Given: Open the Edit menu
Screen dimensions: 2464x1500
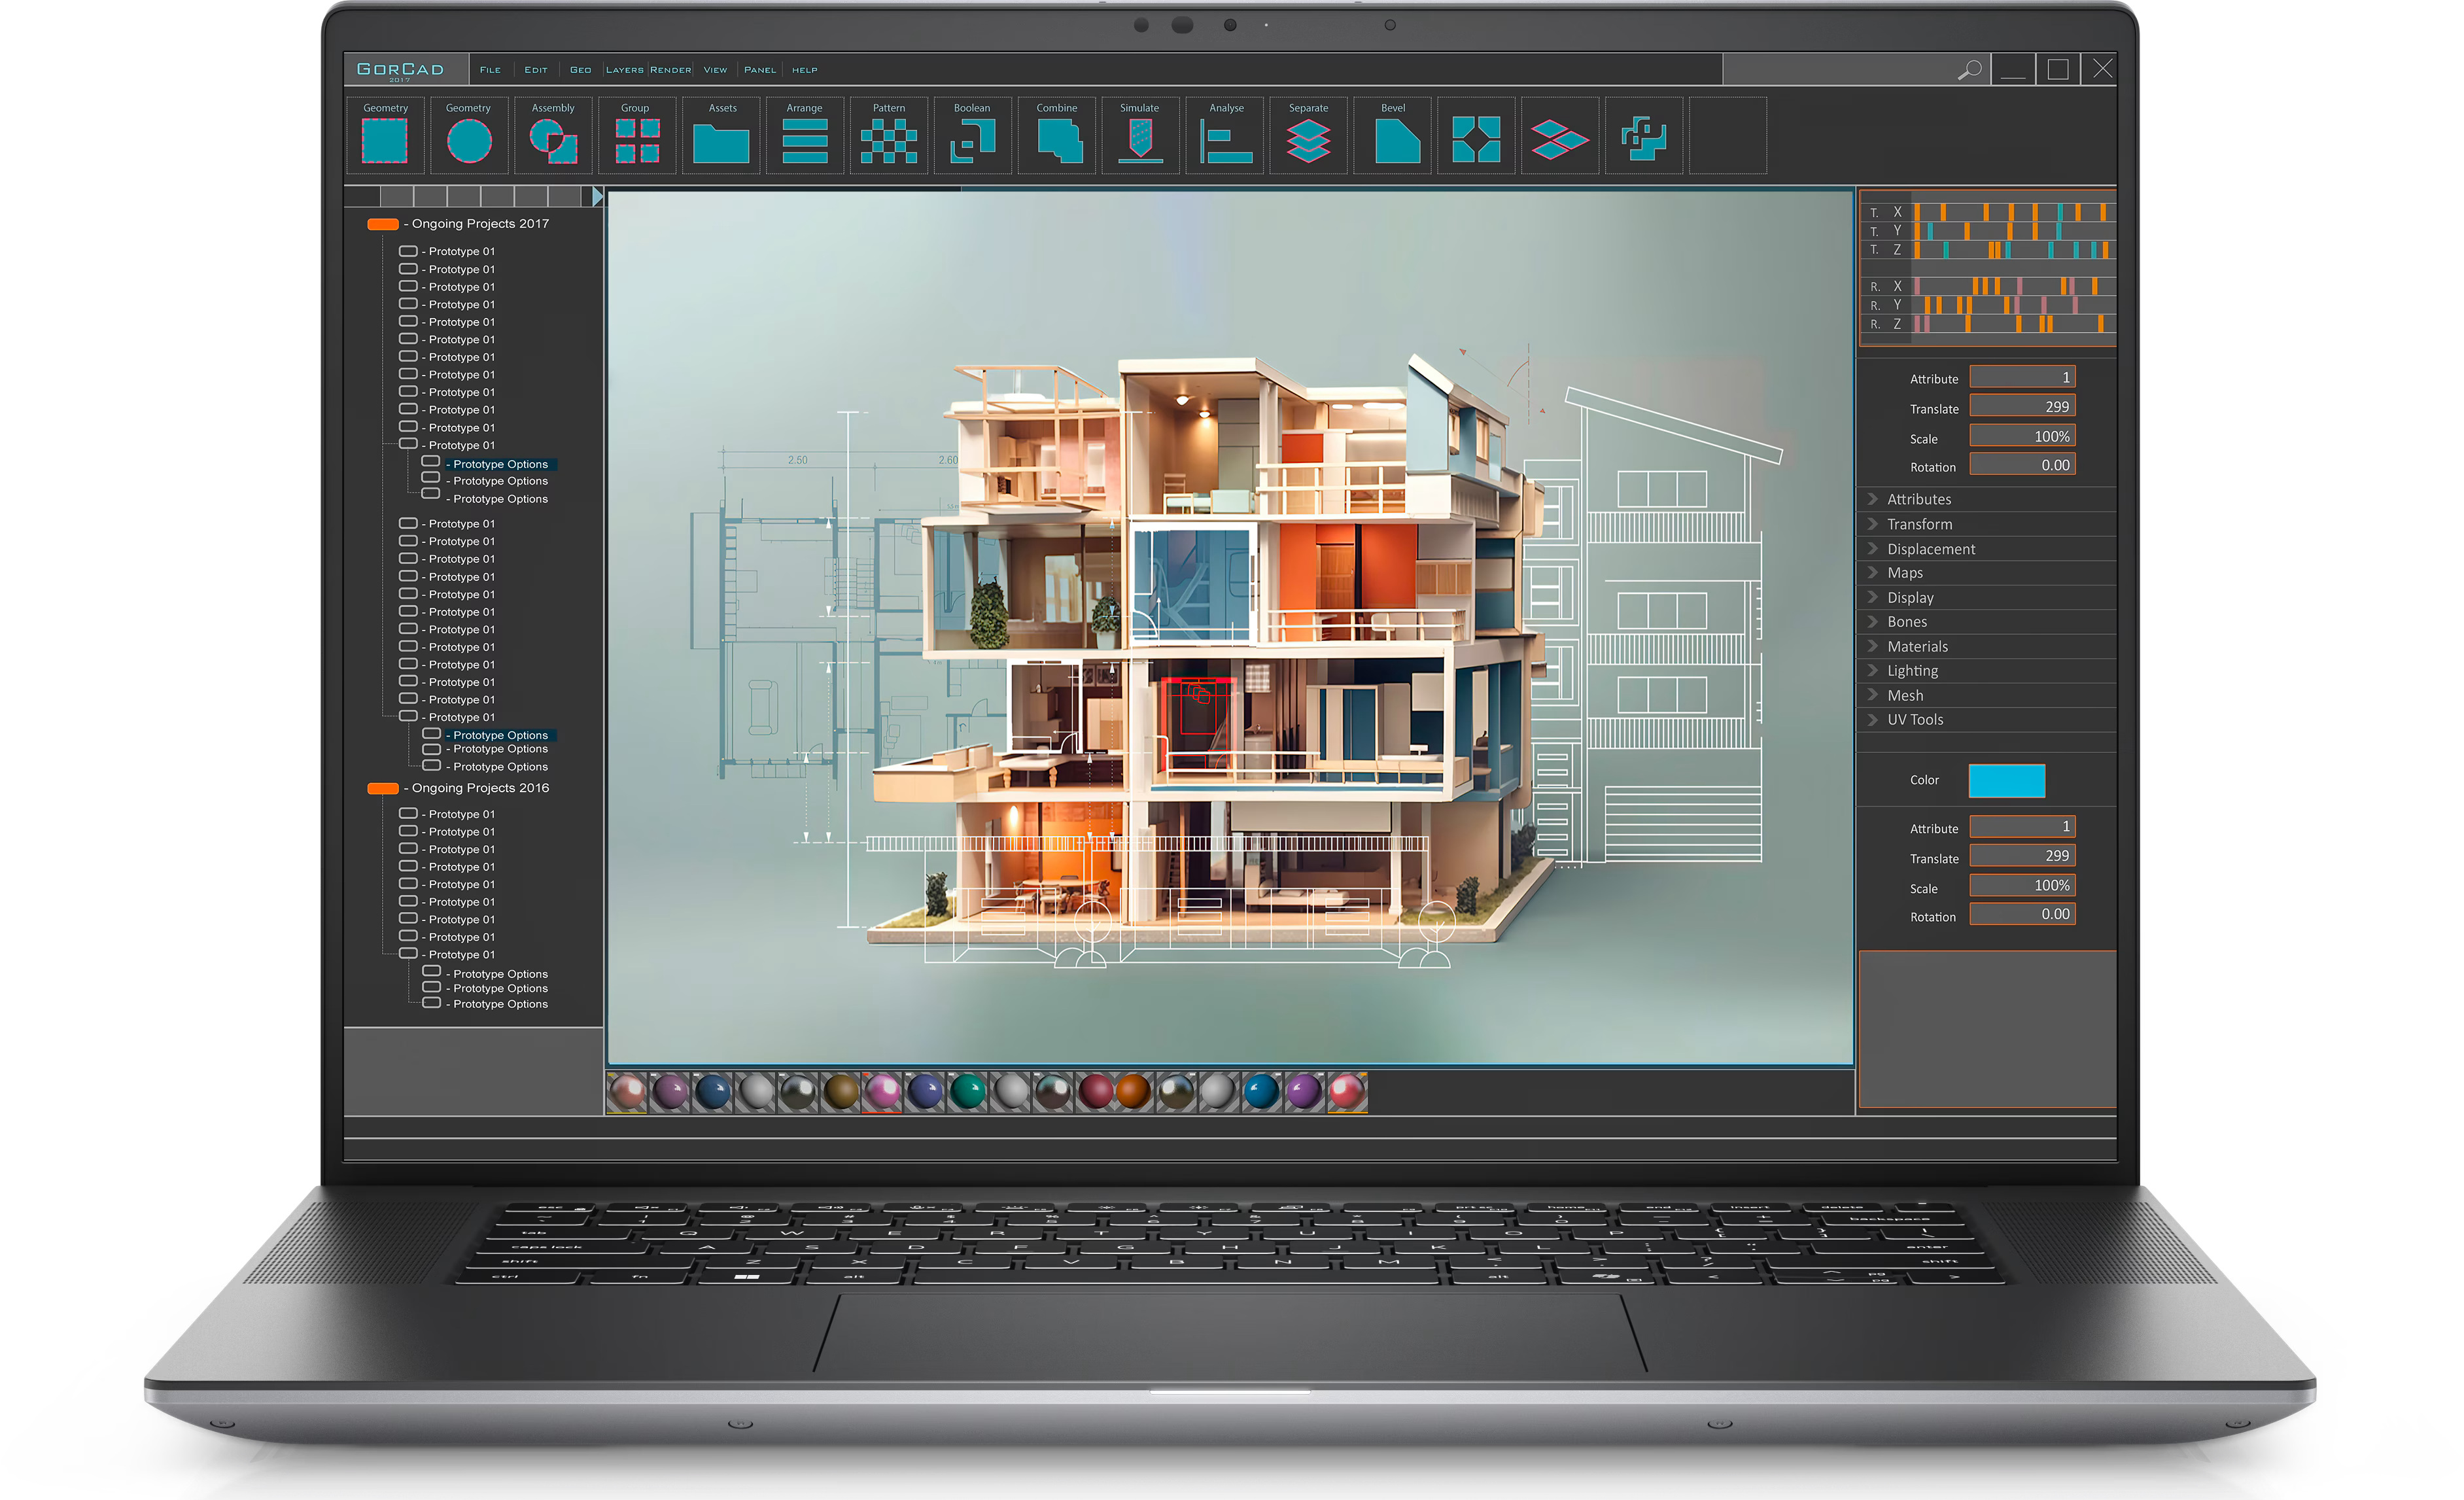Looking at the screenshot, I should pyautogui.click(x=536, y=70).
